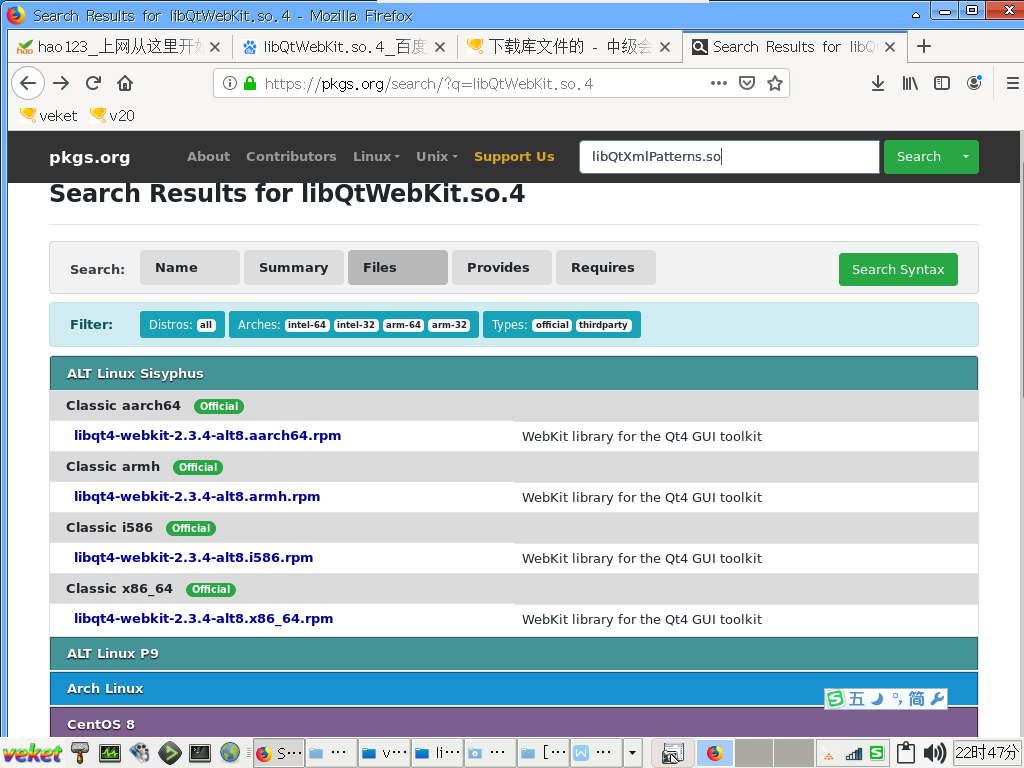Open the About page
This screenshot has height=768, width=1024.
tap(208, 157)
